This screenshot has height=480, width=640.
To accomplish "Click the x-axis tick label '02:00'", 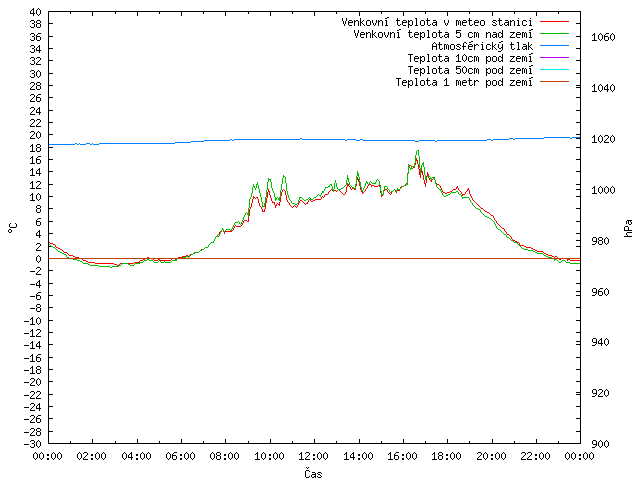I will tap(92, 456).
